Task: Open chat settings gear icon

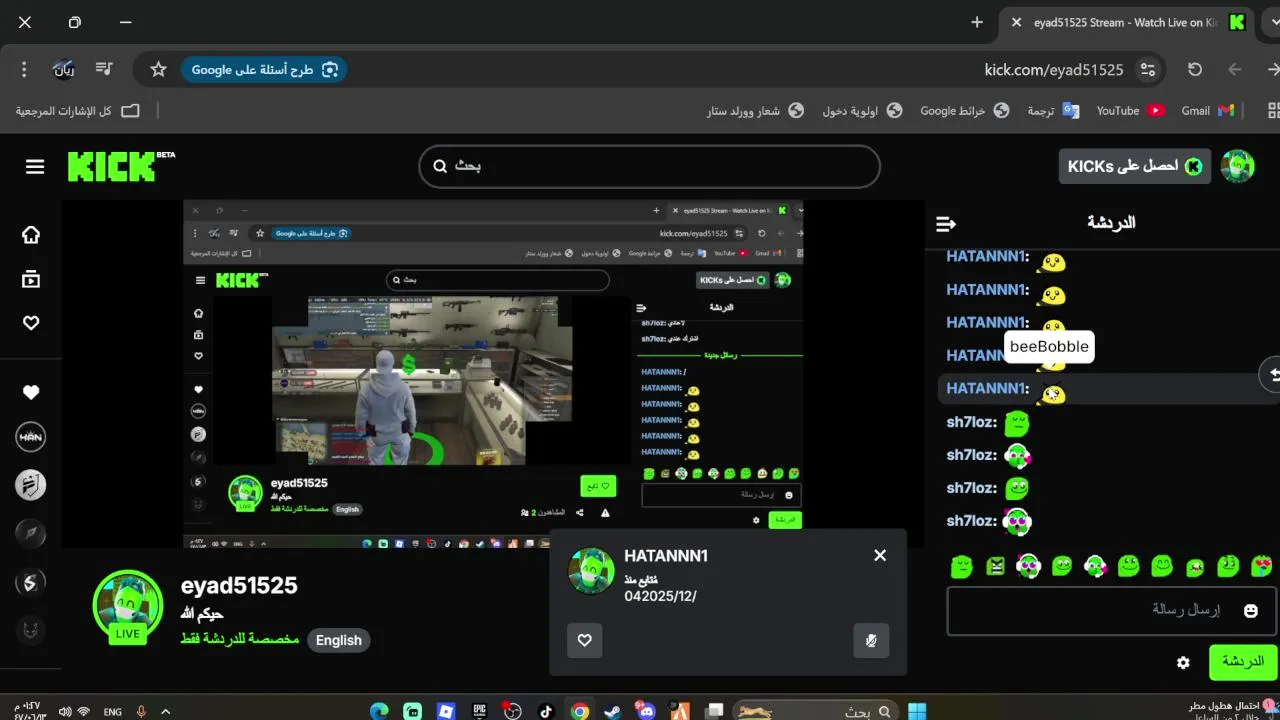Action: [1183, 662]
